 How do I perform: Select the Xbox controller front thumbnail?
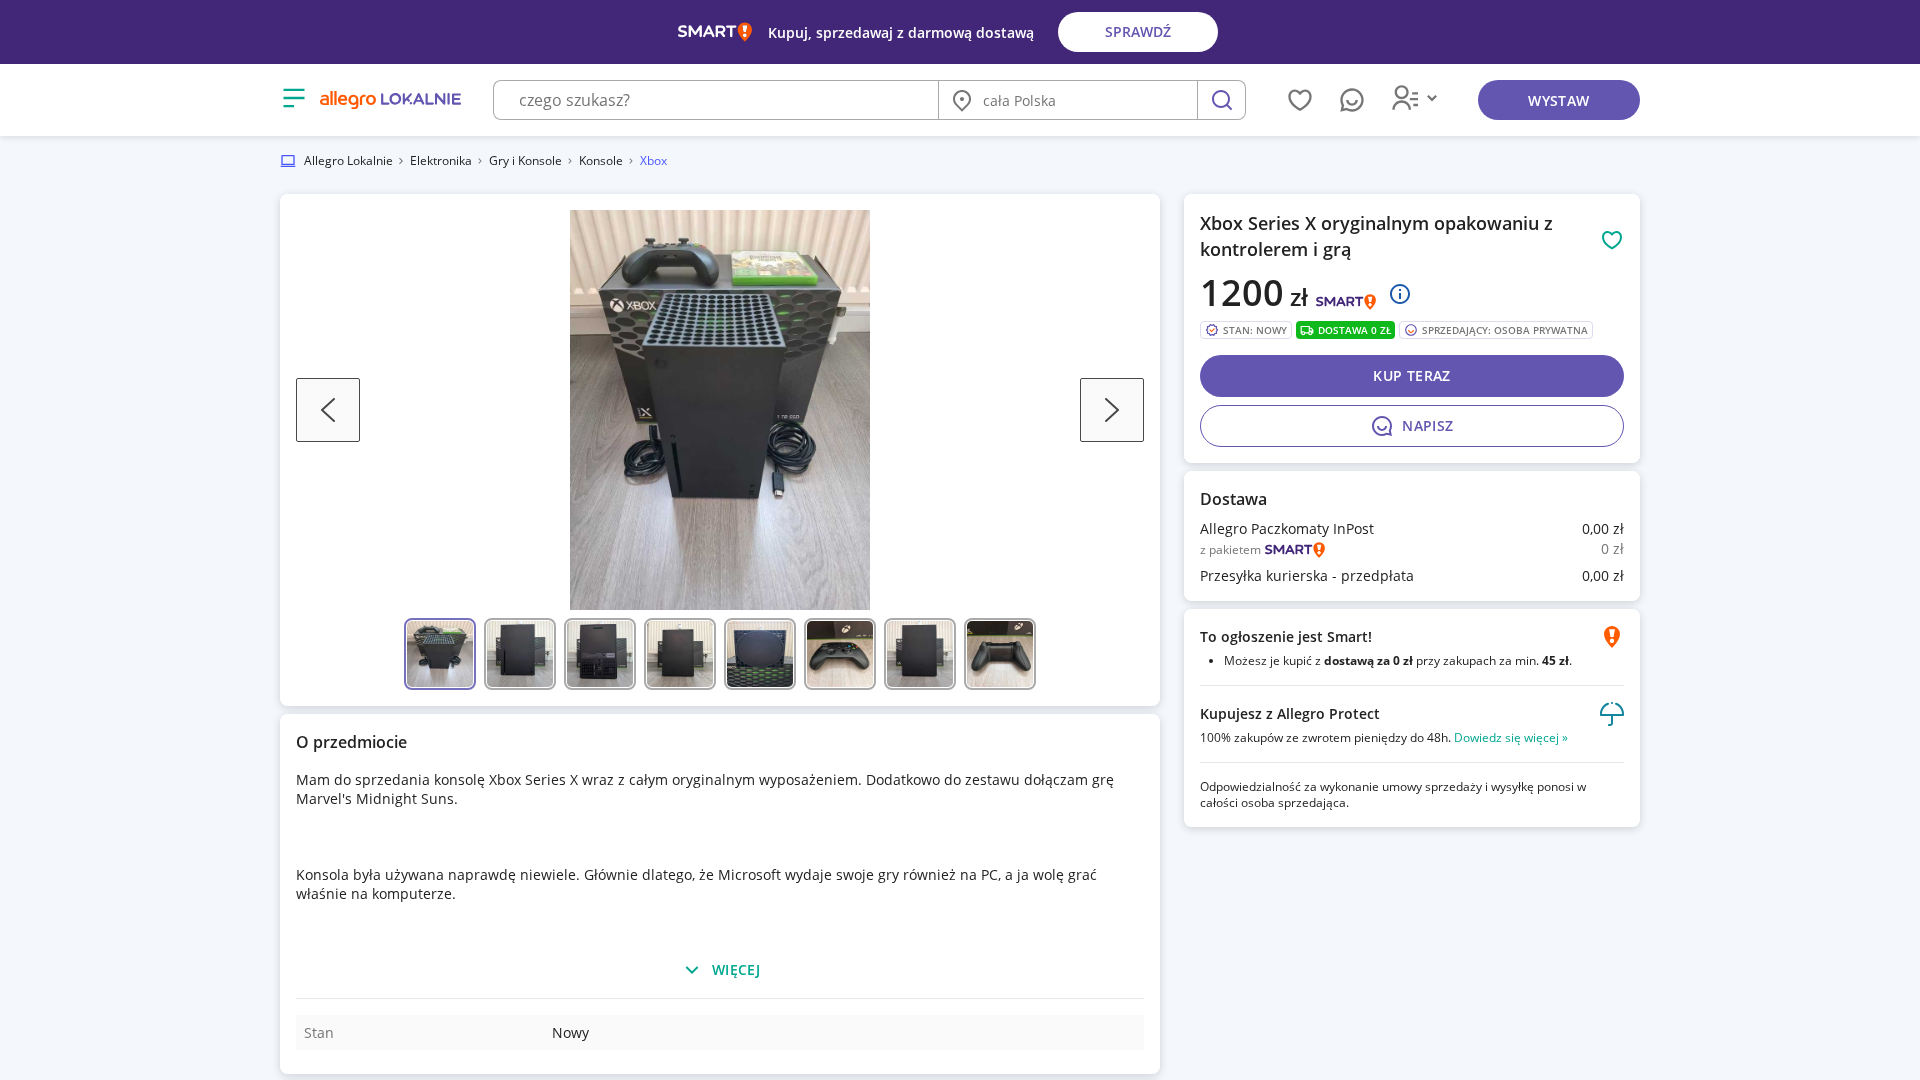(840, 654)
